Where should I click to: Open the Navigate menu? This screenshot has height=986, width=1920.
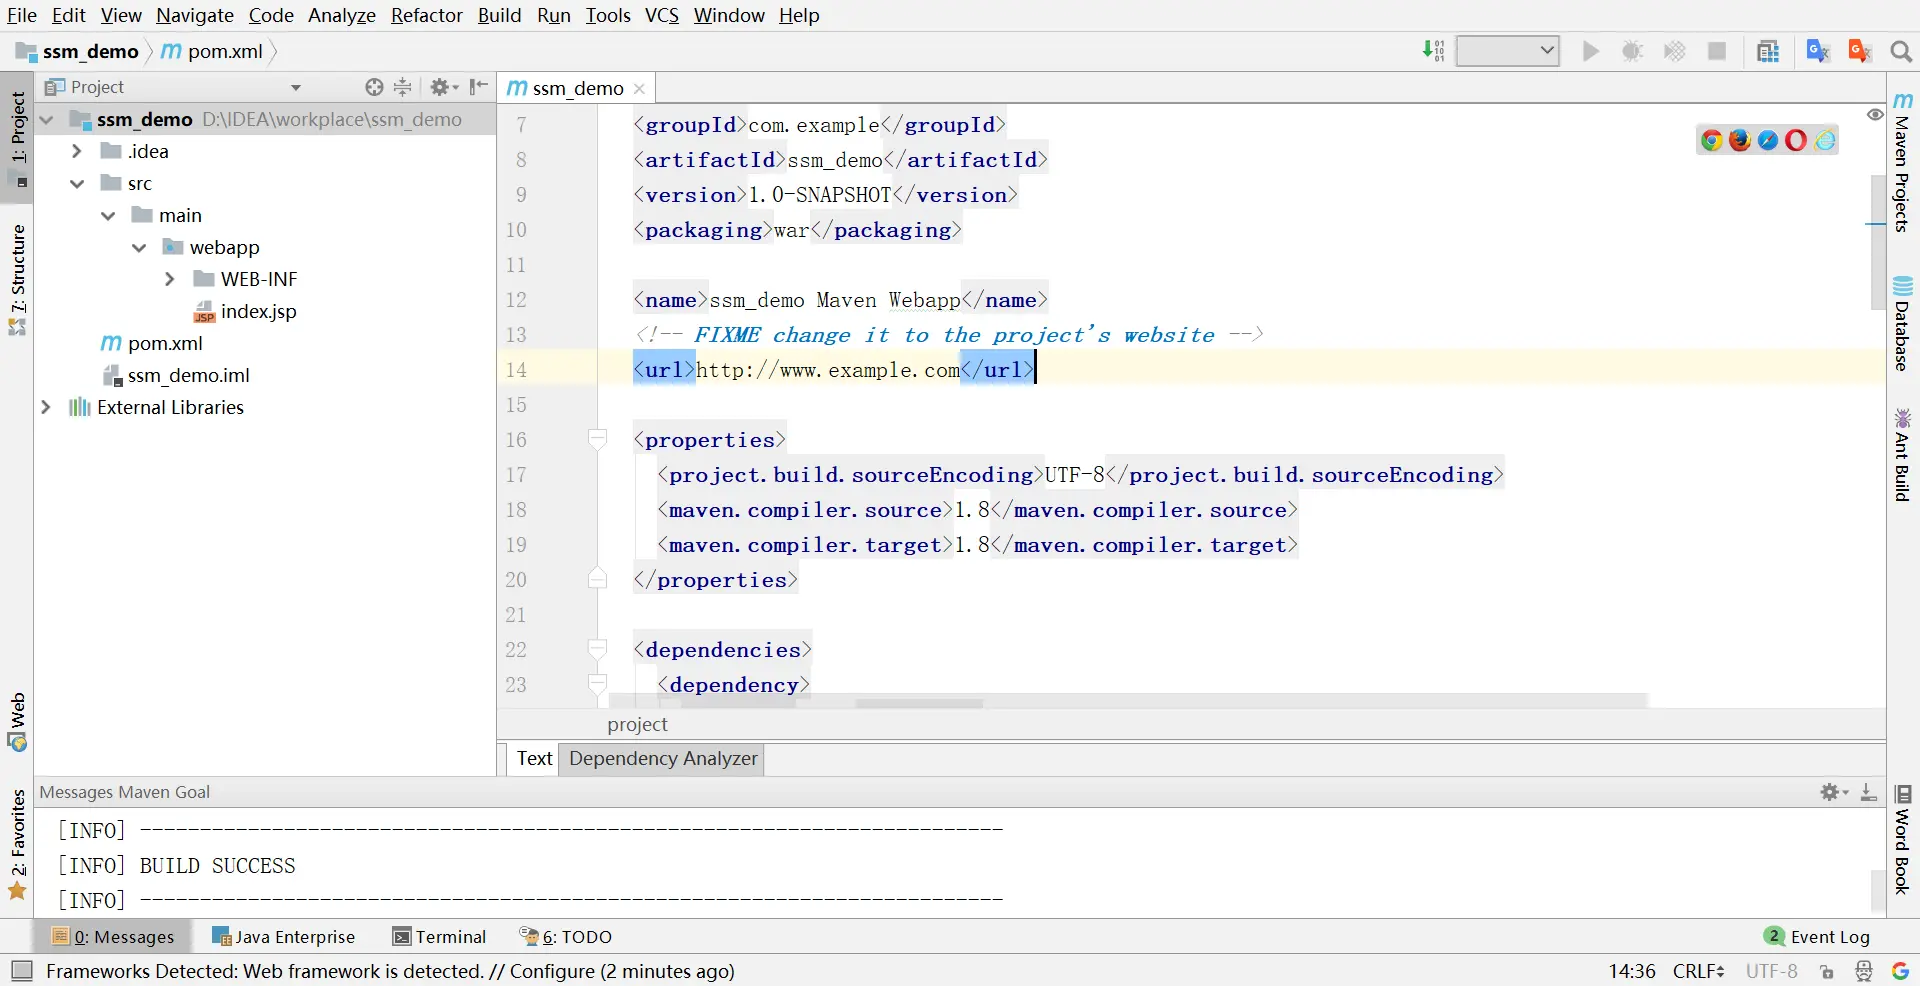point(195,15)
